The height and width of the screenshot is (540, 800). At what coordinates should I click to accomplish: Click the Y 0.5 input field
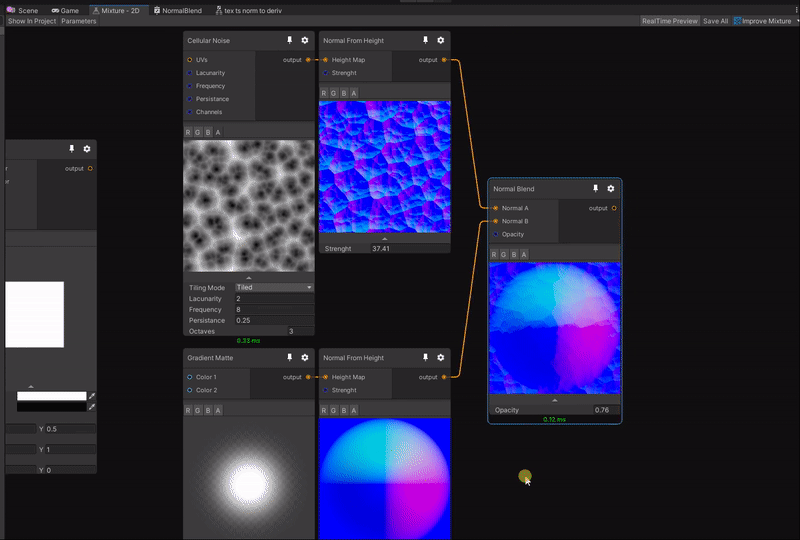(x=70, y=429)
